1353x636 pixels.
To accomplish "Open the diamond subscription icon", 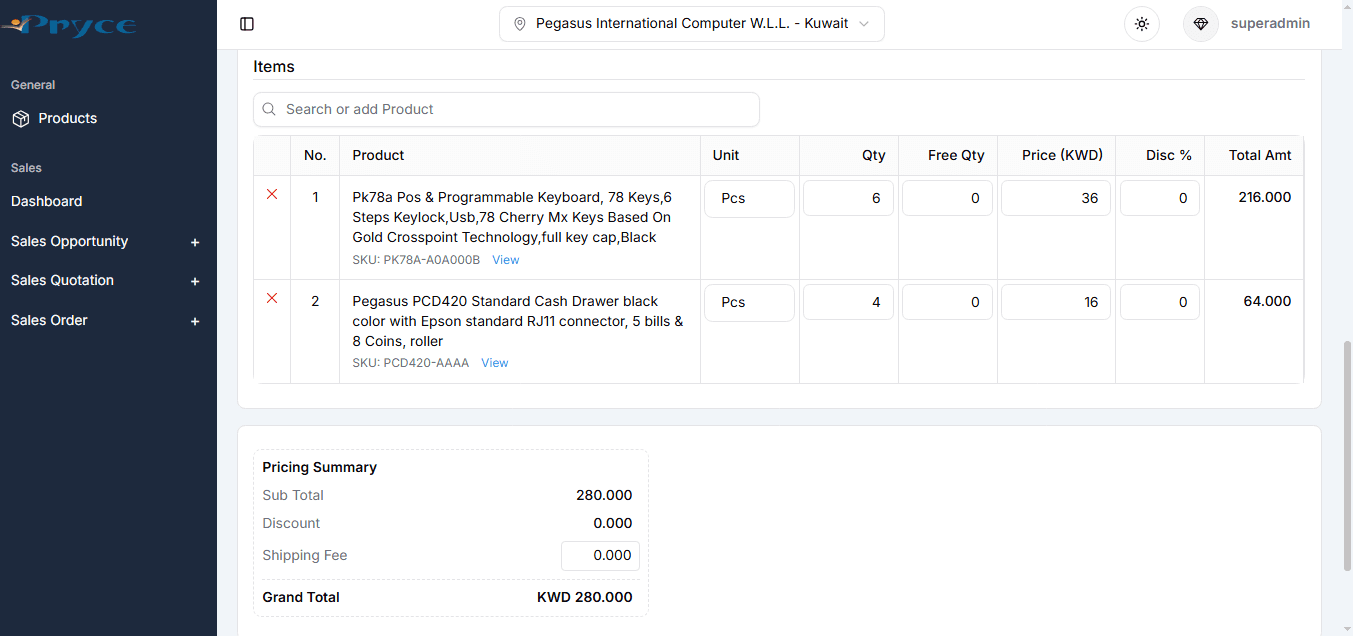I will [1200, 23].
